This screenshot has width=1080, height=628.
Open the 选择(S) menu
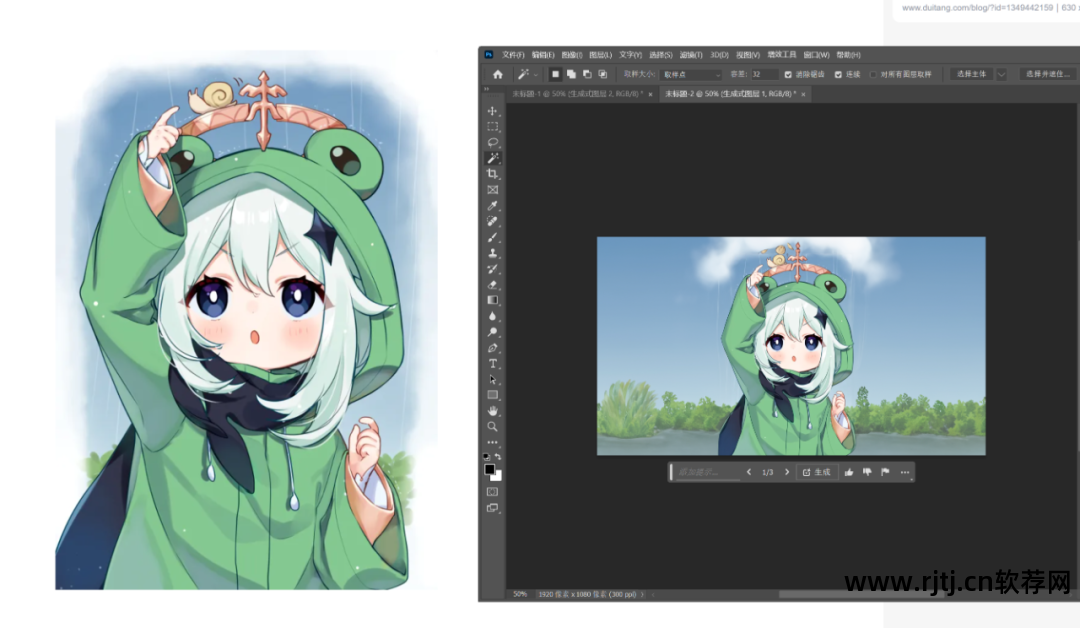[x=661, y=55]
